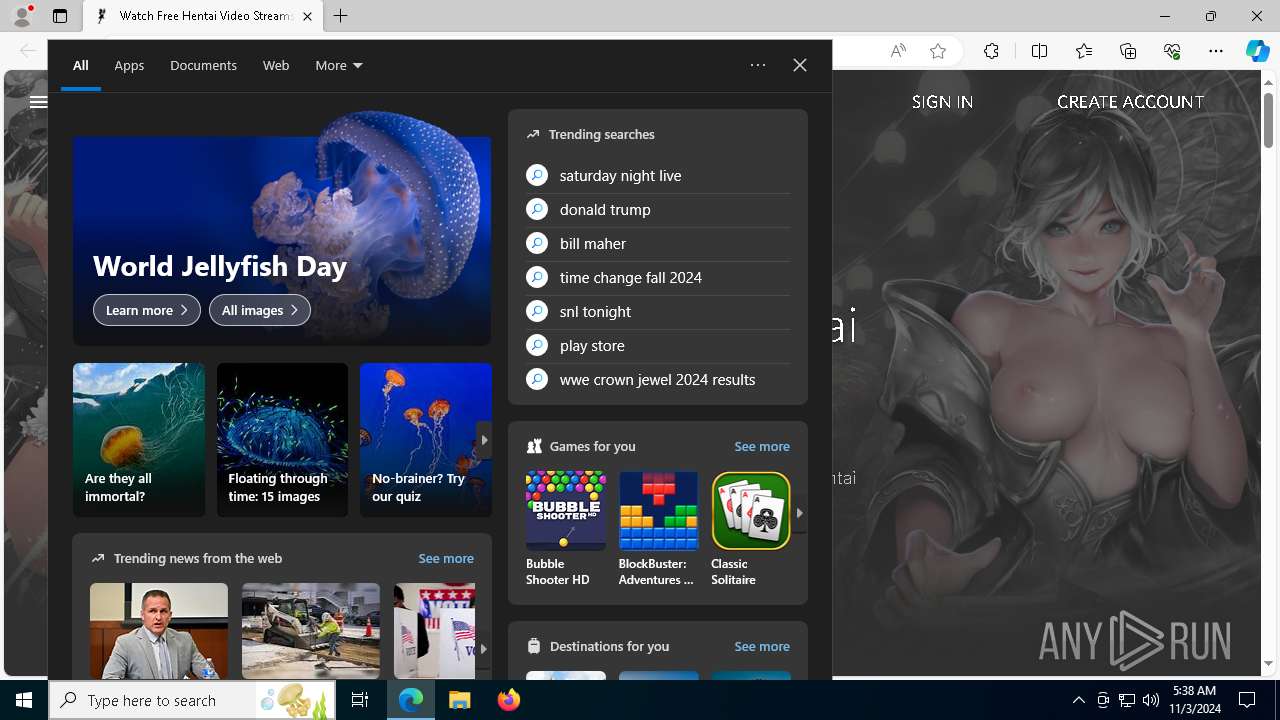Open the network icon in system tray
1280x720 pixels.
(1127, 700)
